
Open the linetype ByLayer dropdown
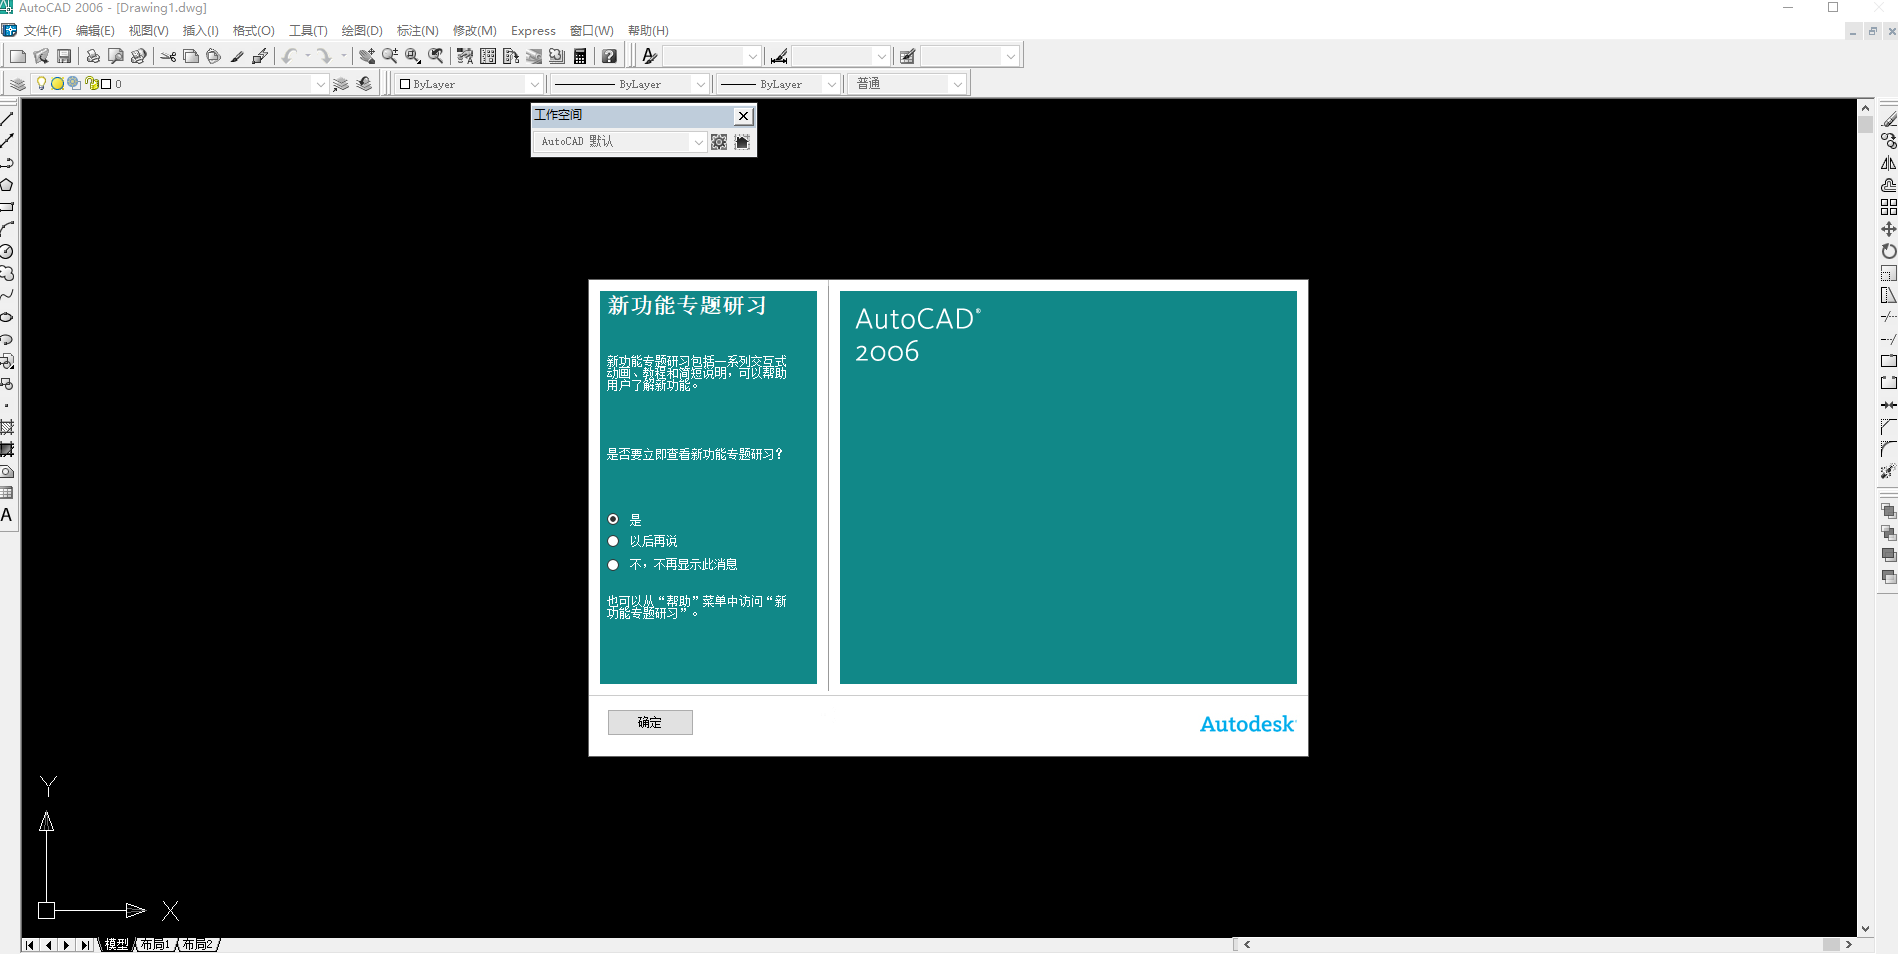click(698, 84)
